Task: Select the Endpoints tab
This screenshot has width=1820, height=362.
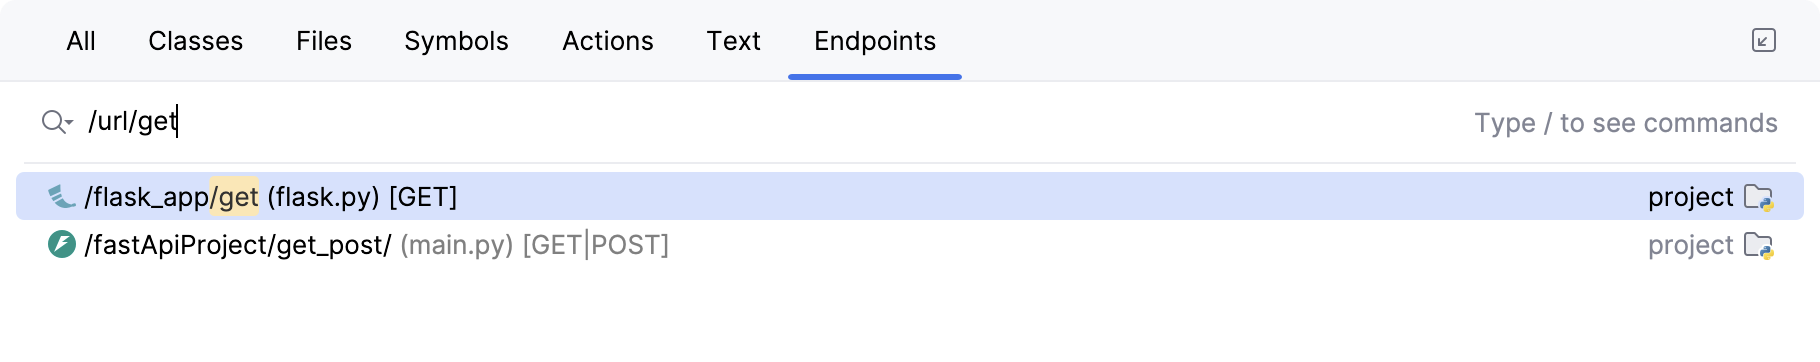Action: pyautogui.click(x=875, y=41)
